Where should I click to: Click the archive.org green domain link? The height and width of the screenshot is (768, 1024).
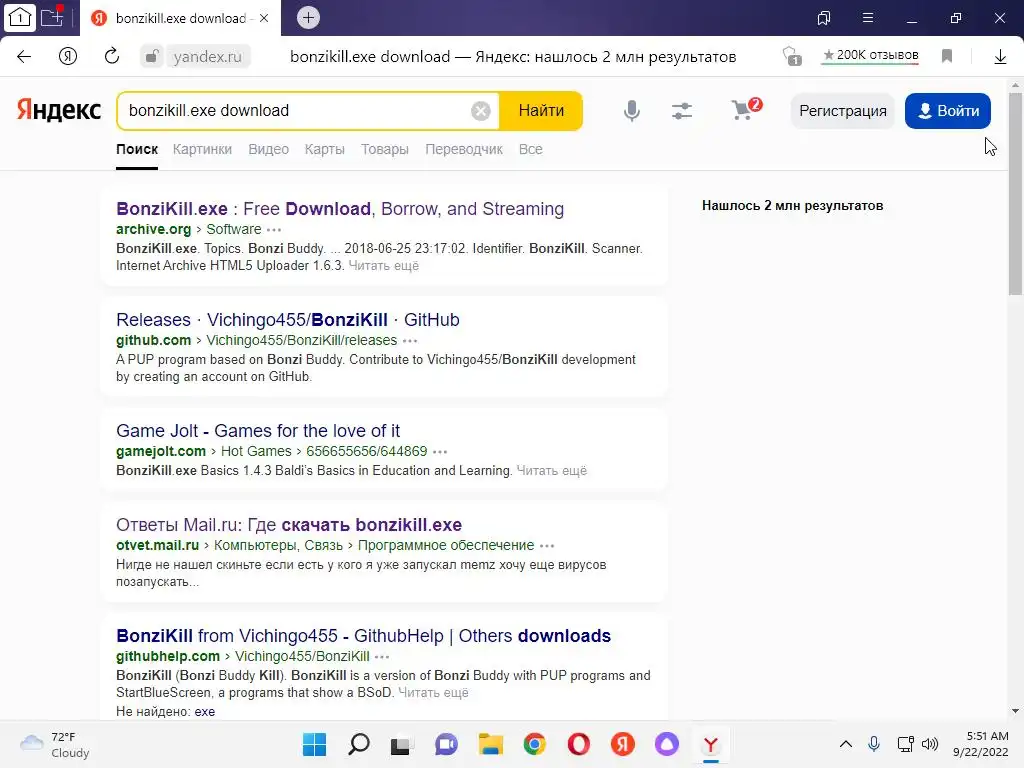click(153, 229)
